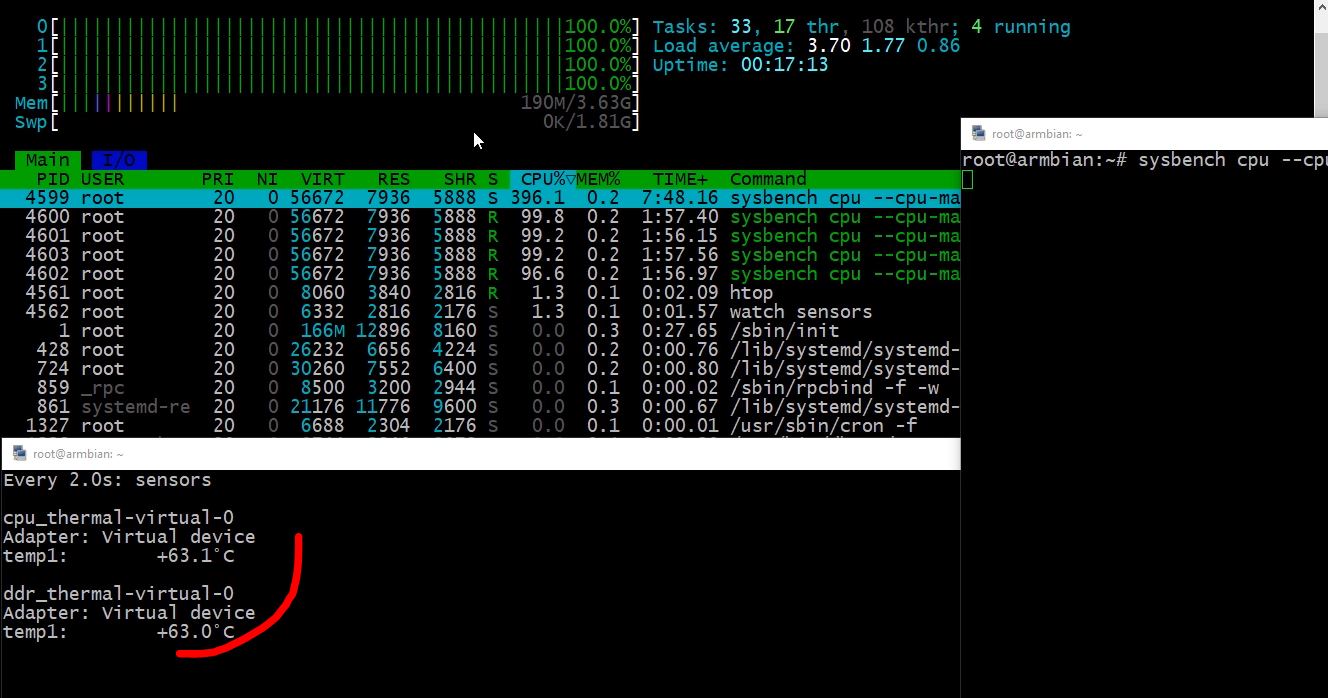Screen dimensions: 1328x698
Task: Click the PID column header
Action: tap(51, 179)
